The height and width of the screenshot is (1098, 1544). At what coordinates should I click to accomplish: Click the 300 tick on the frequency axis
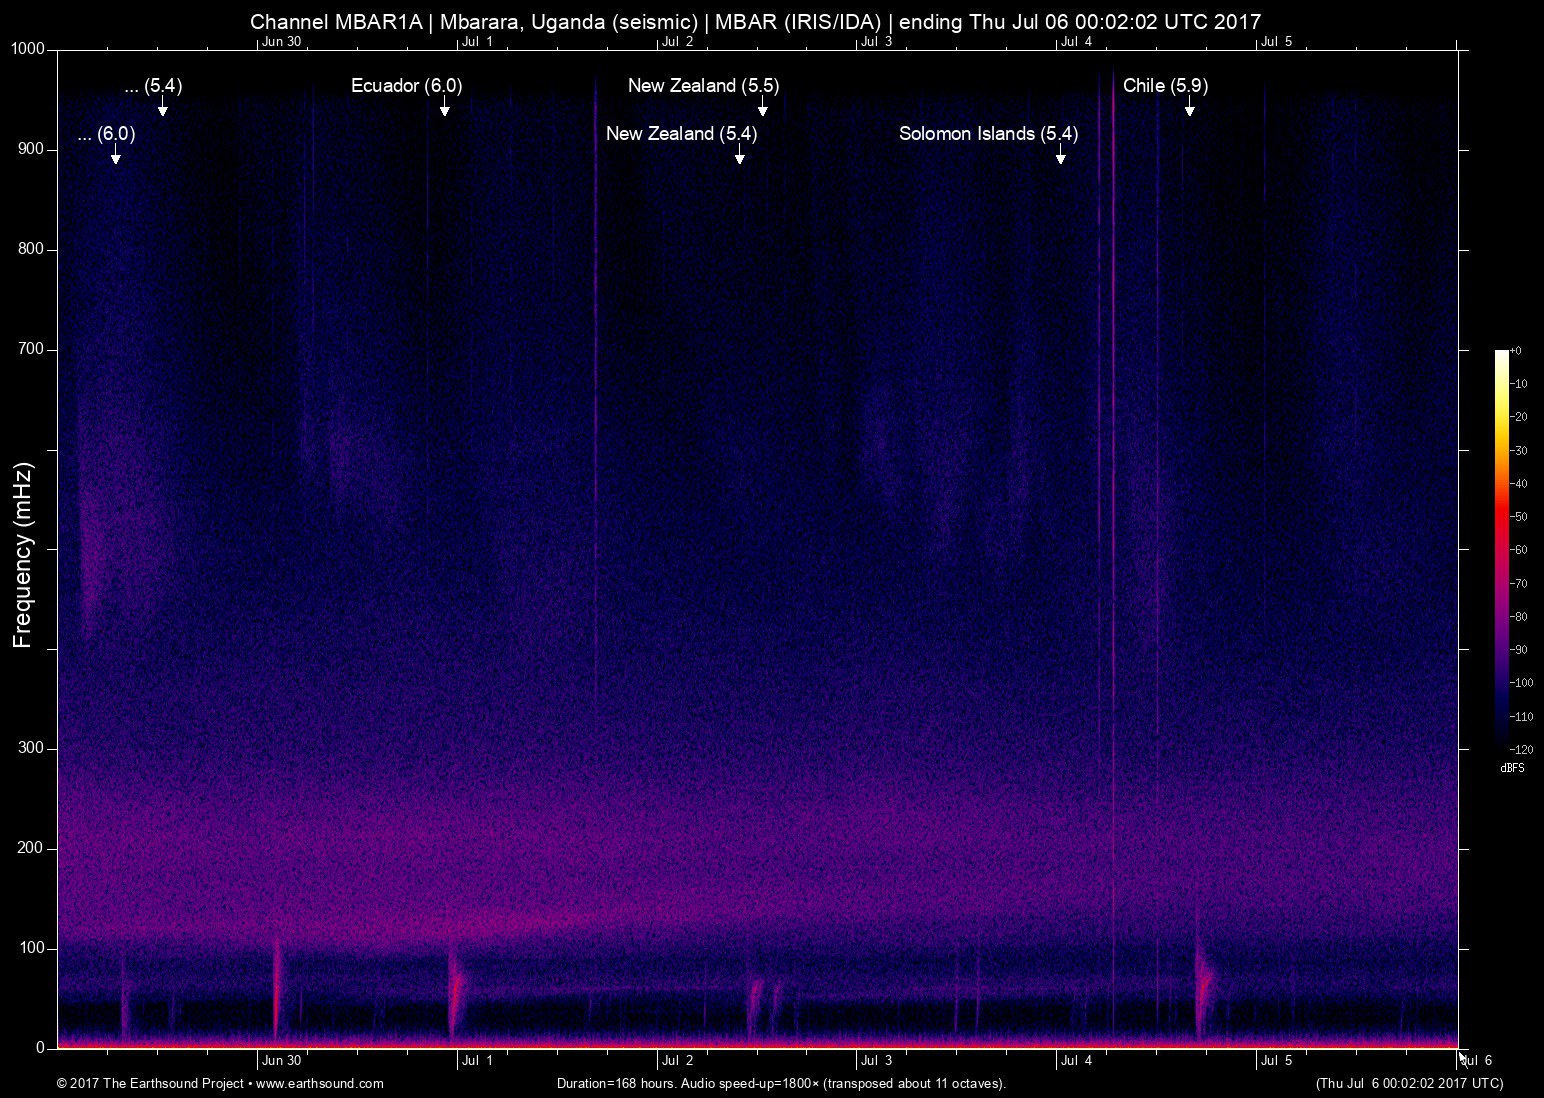pyautogui.click(x=32, y=748)
